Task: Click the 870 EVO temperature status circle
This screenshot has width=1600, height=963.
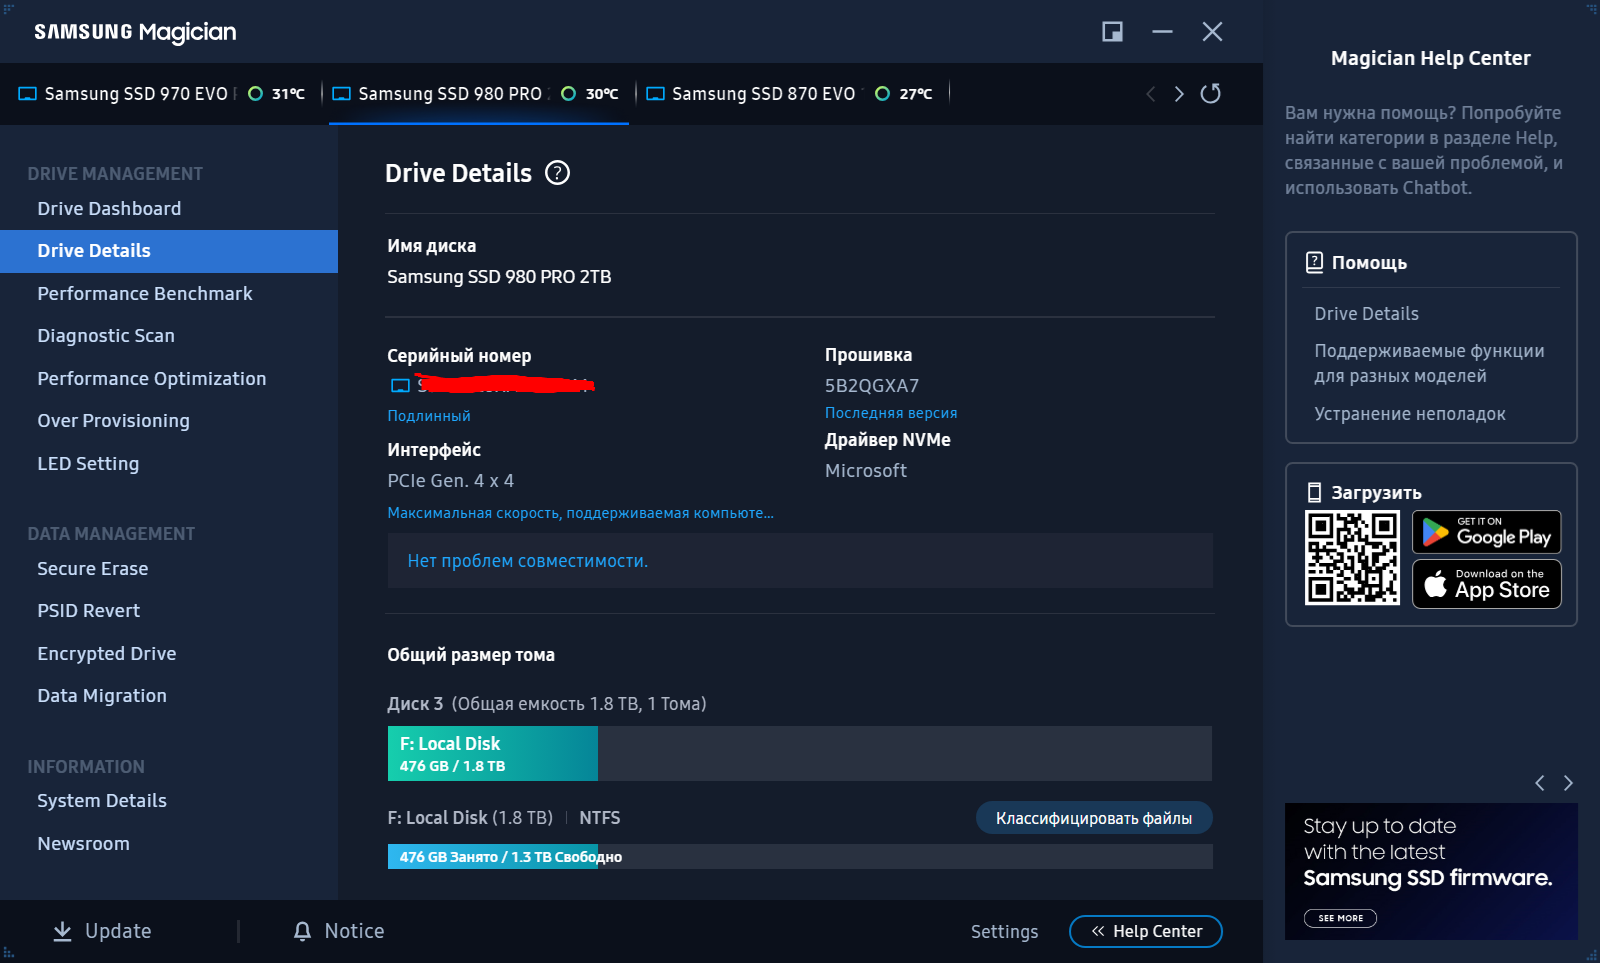Action: point(882,94)
